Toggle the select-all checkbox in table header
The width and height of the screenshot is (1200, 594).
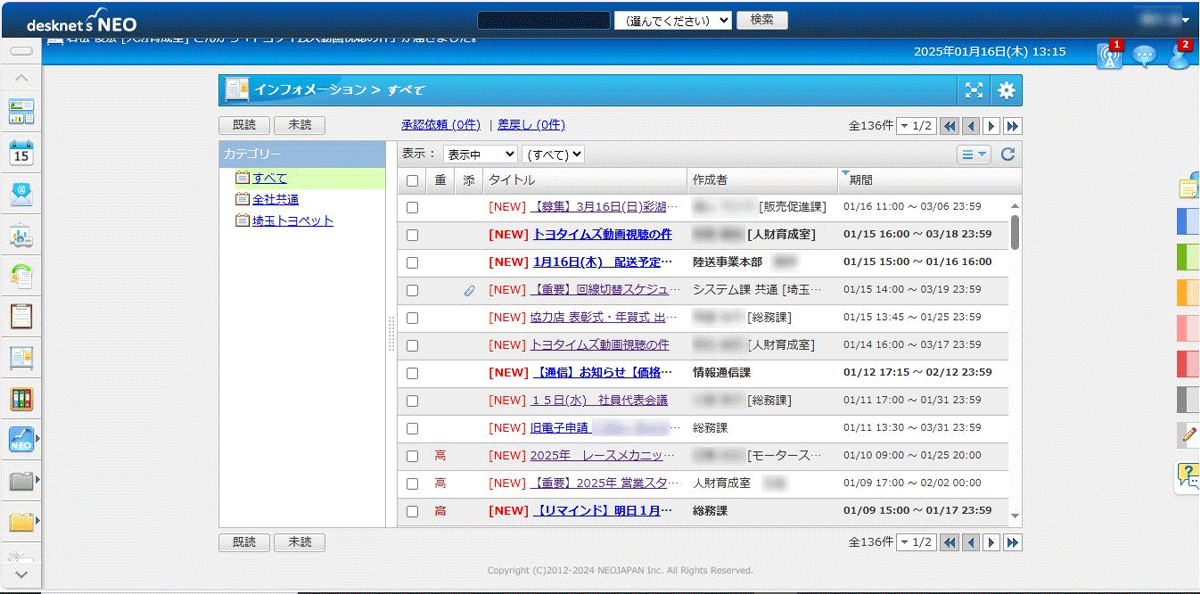tap(412, 181)
